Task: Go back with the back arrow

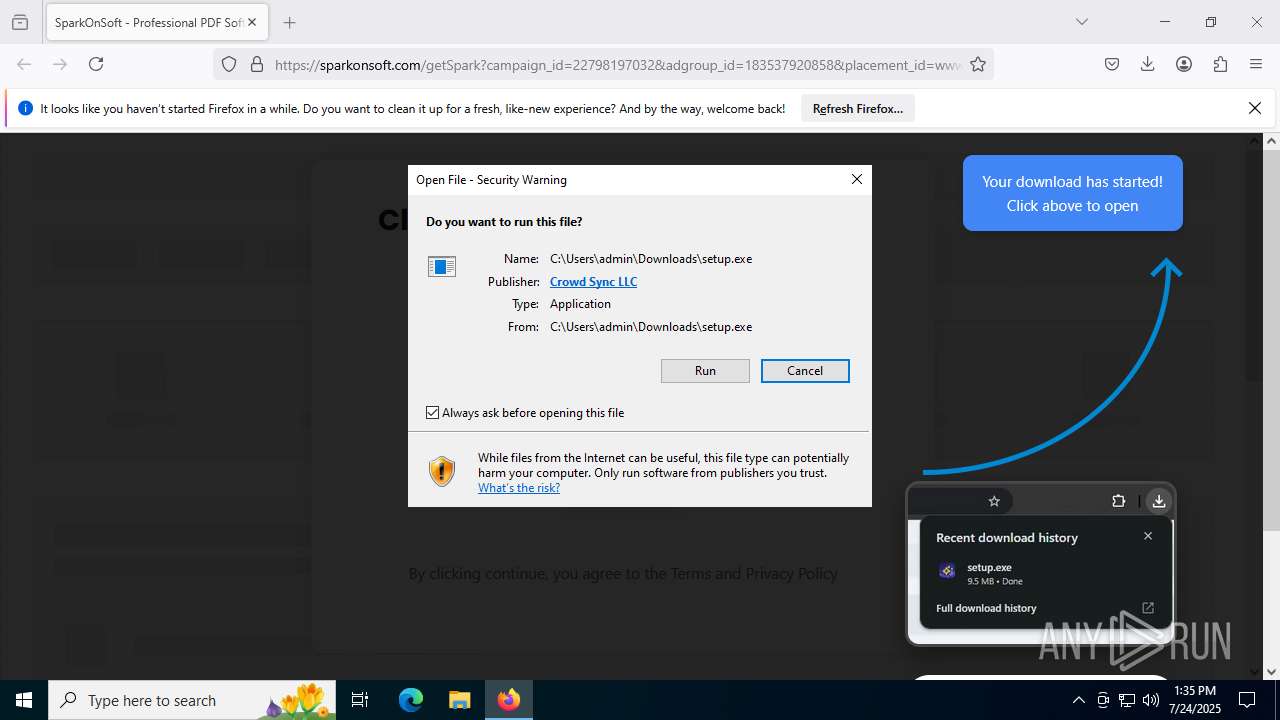Action: [24, 64]
